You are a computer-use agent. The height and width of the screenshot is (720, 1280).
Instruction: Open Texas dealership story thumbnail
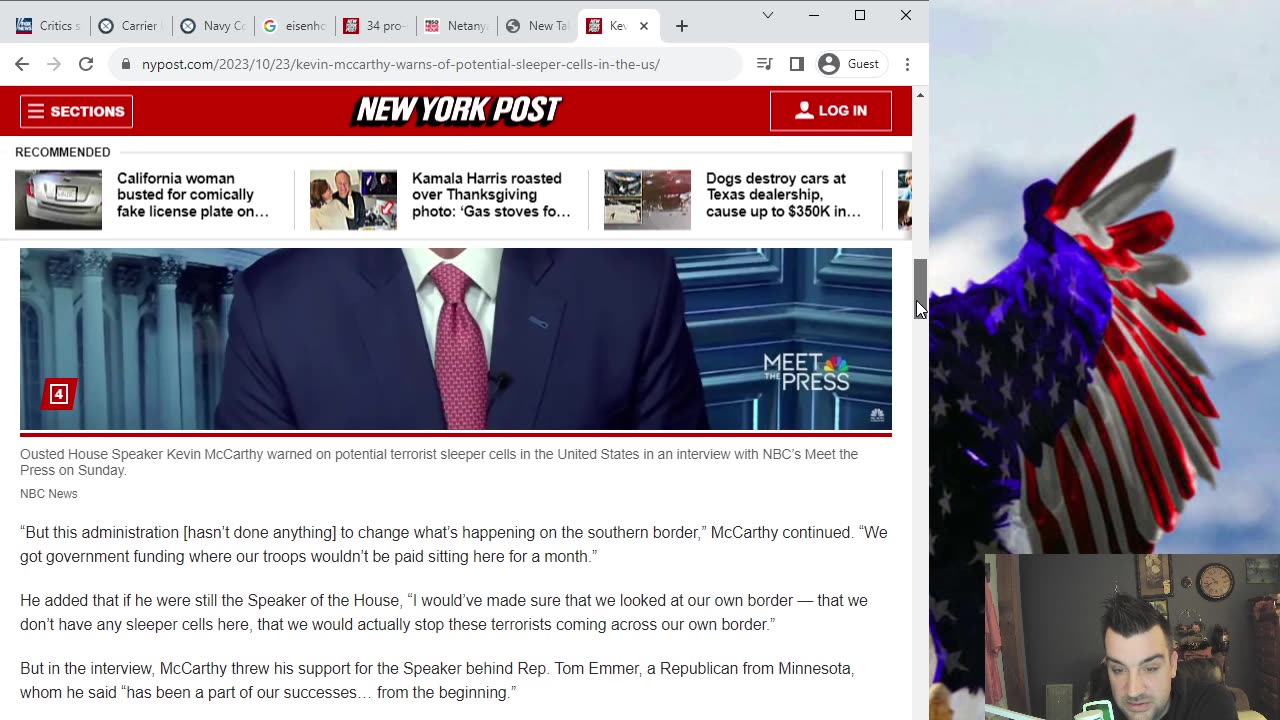647,200
